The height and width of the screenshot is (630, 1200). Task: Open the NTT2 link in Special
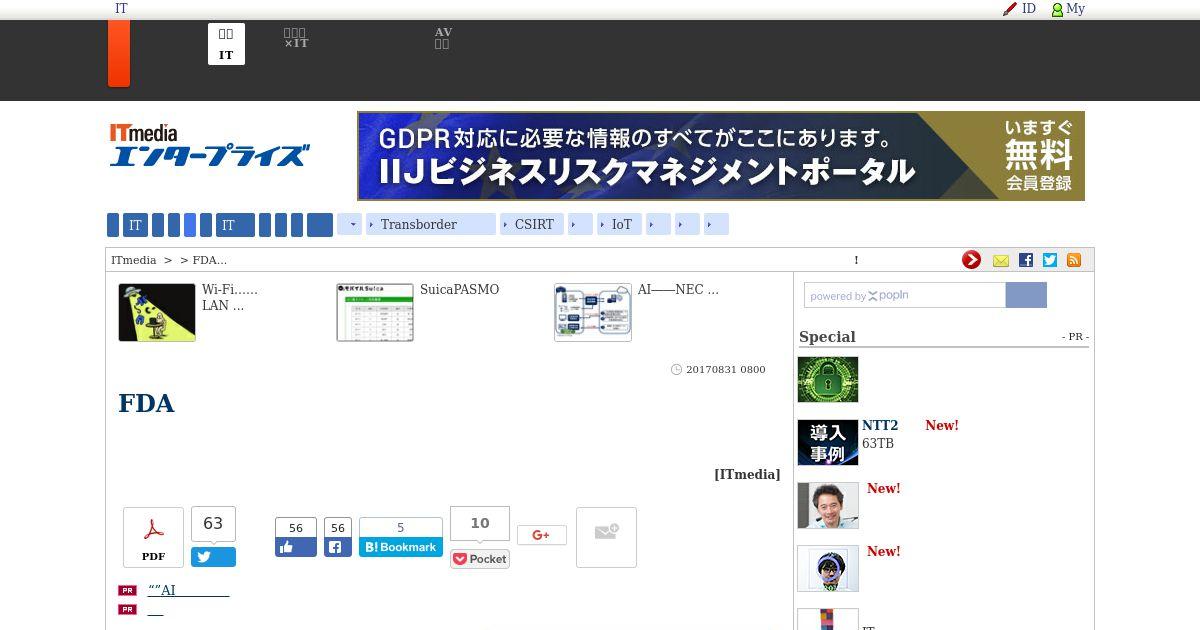(x=880, y=425)
